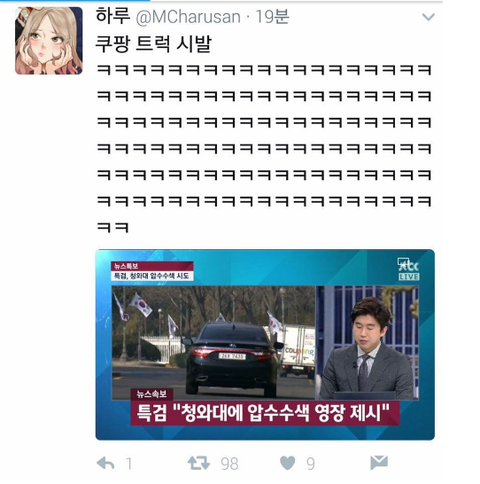Click the reply count 1
The image size is (480, 484).
point(129,464)
